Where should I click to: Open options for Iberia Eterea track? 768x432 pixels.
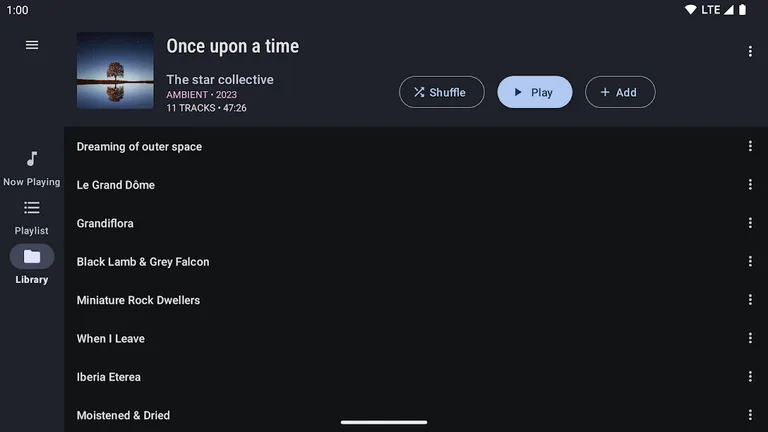[750, 377]
